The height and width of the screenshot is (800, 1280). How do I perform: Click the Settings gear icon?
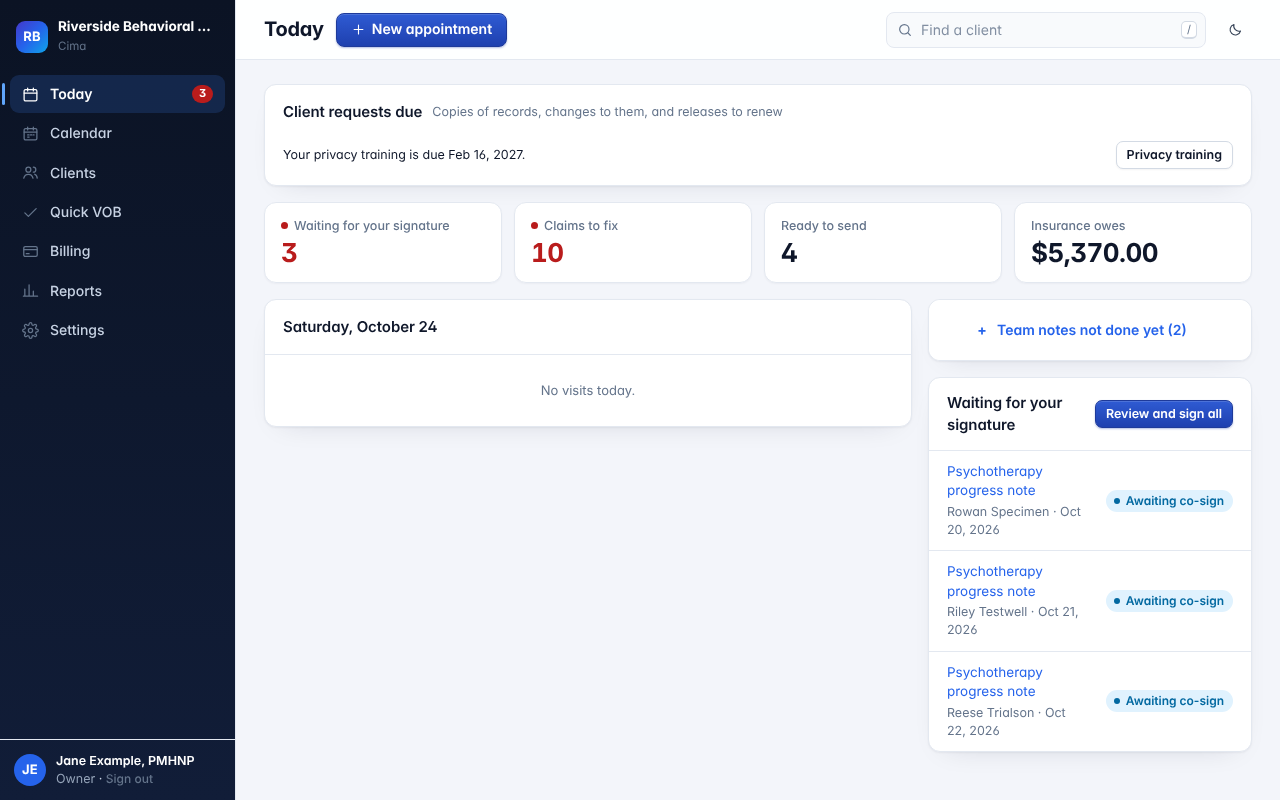click(31, 330)
